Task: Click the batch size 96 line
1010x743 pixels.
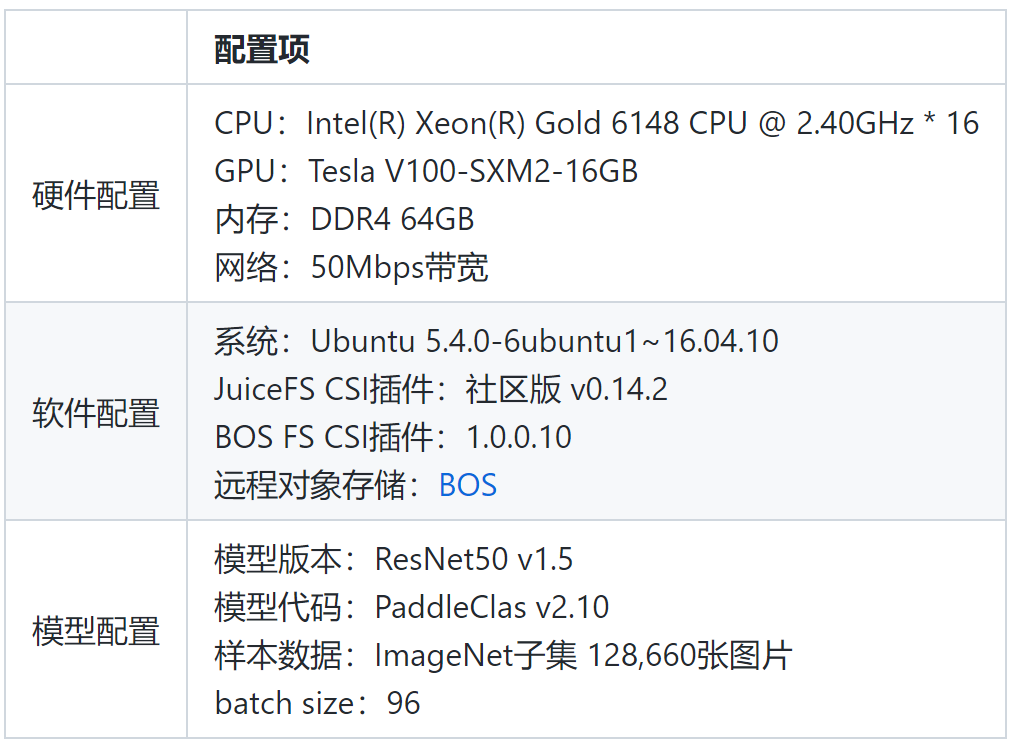Action: point(317,703)
